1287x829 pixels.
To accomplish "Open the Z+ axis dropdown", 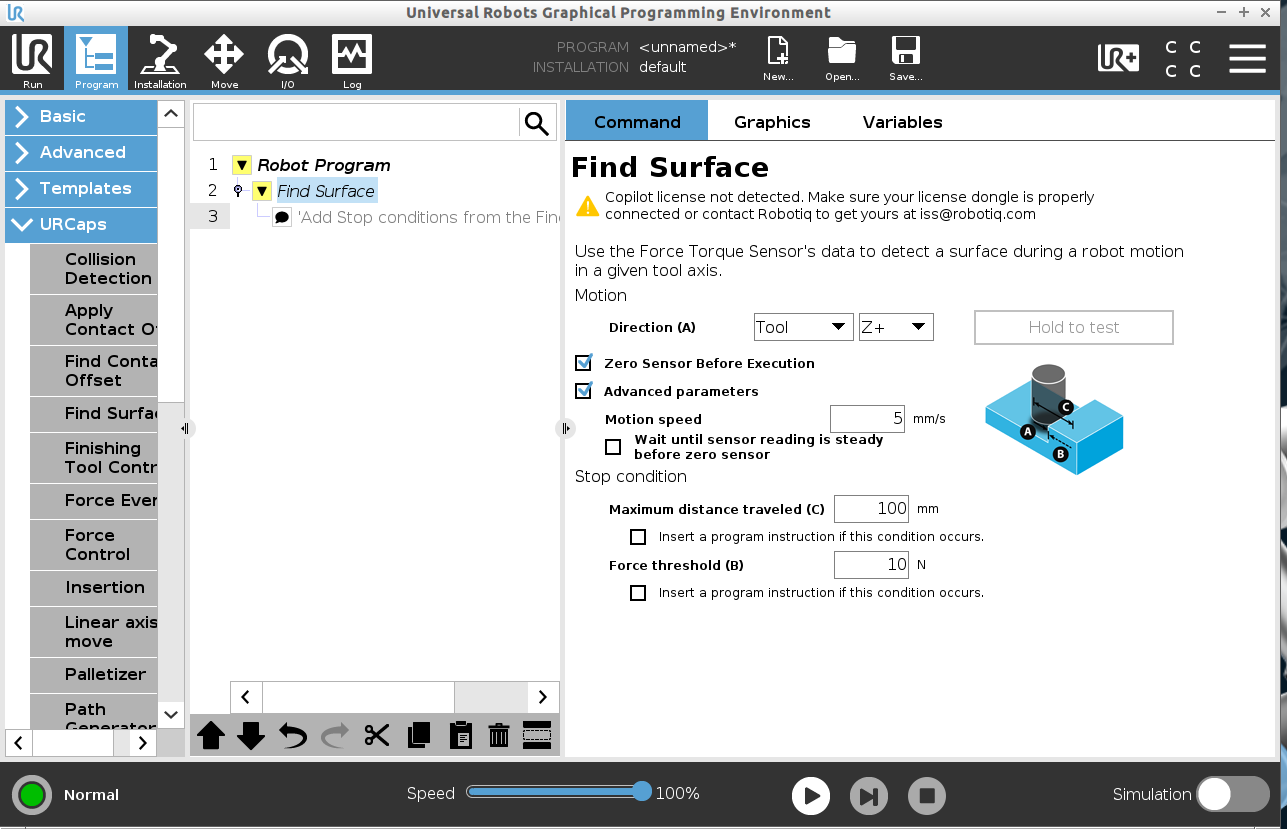I will coord(895,327).
